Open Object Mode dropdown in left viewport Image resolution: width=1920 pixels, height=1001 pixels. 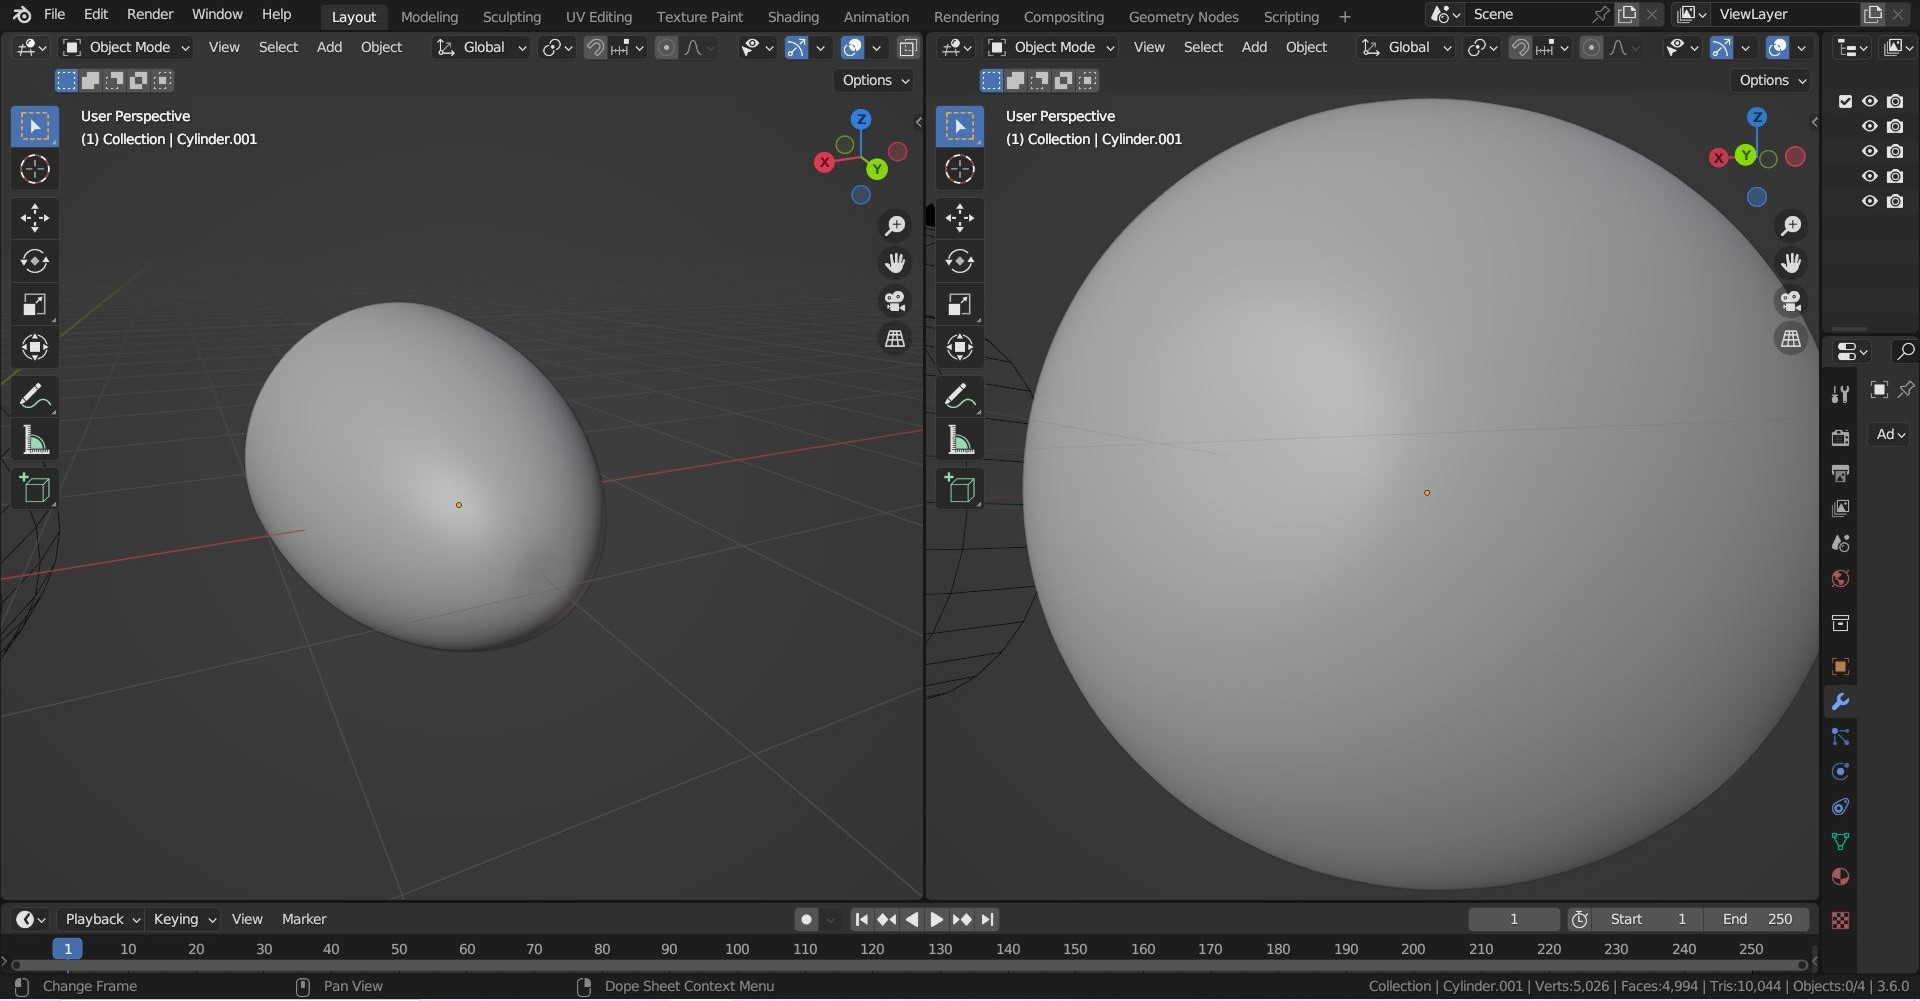126,47
